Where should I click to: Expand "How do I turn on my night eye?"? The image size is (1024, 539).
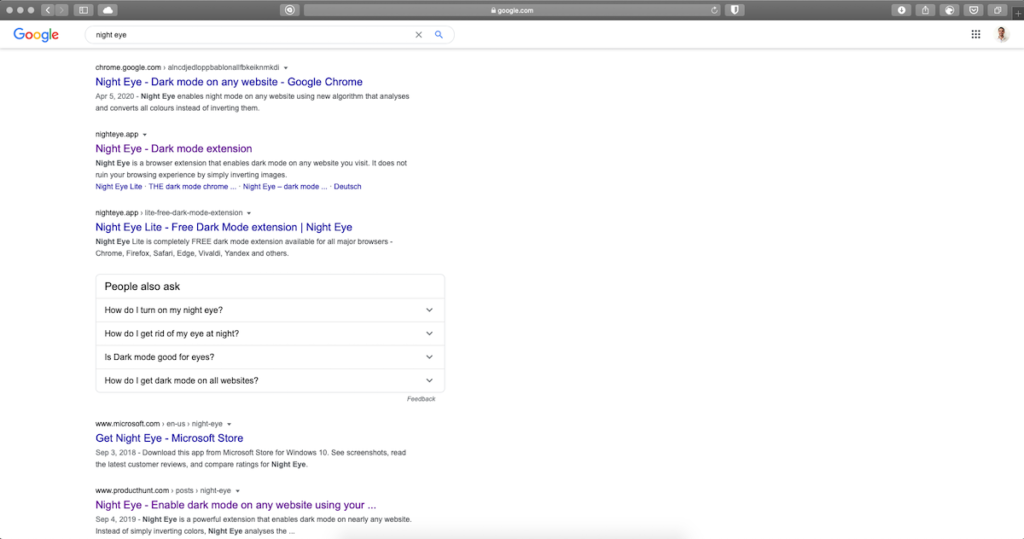click(x=270, y=310)
